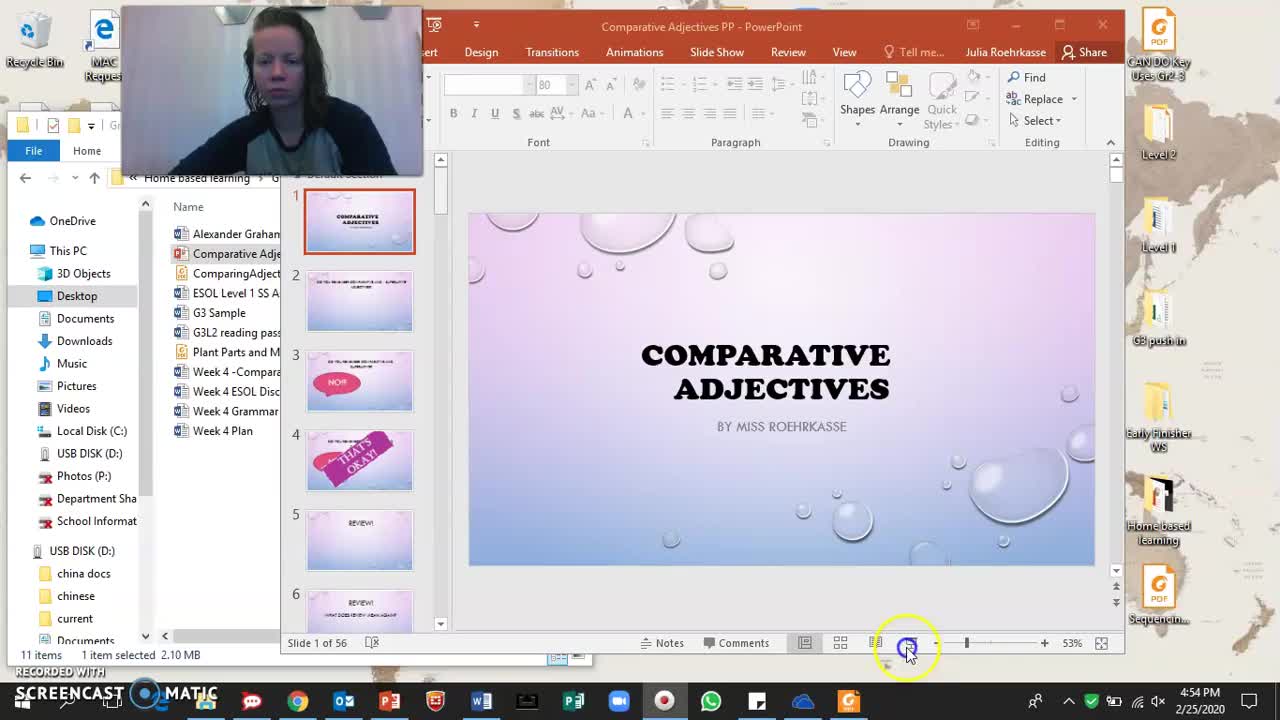Viewport: 1280px width, 720px height.
Task: Toggle bold formatting
Action: tap(453, 114)
